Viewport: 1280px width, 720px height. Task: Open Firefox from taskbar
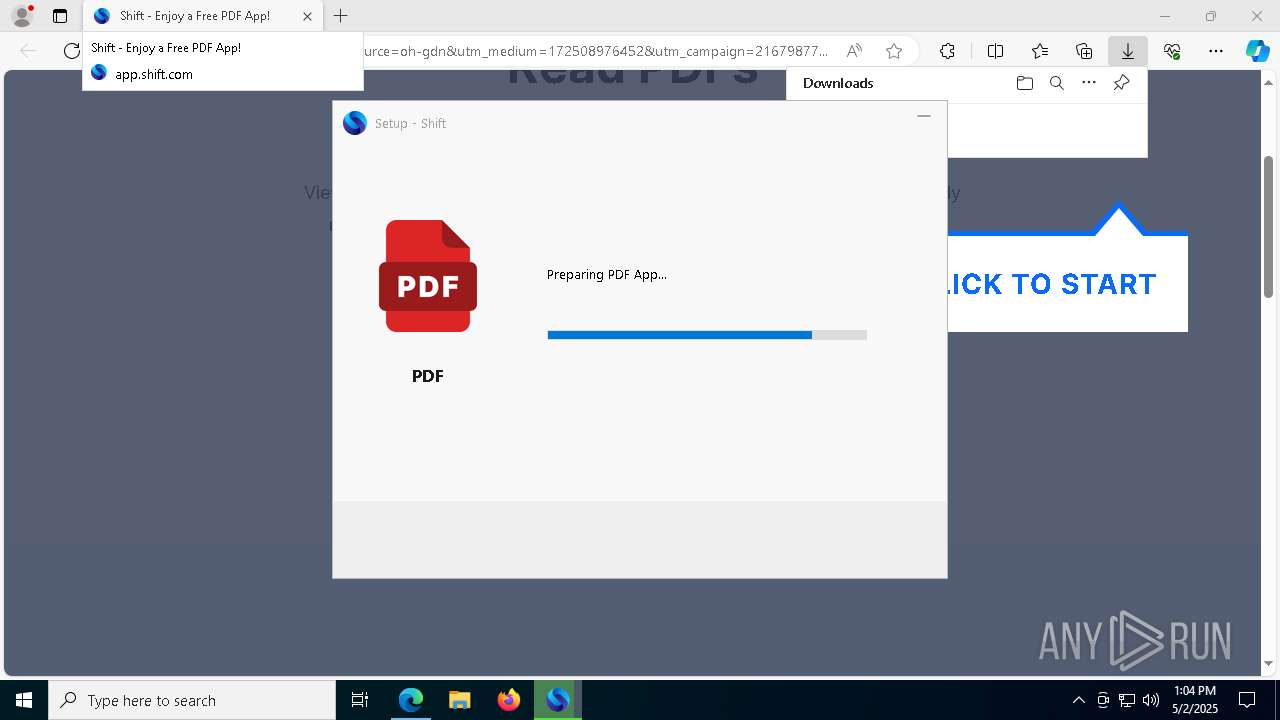[x=509, y=700]
